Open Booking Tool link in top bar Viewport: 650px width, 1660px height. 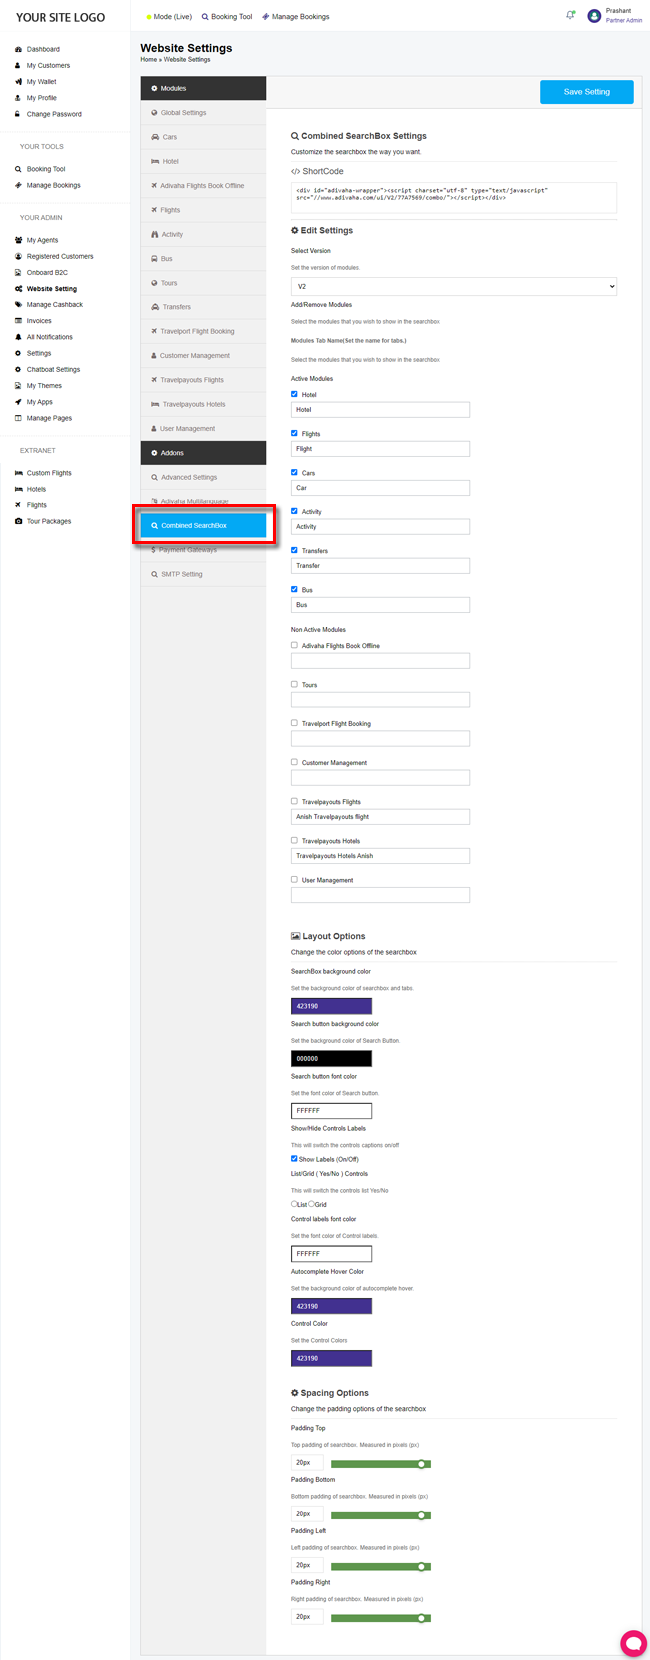(x=227, y=17)
